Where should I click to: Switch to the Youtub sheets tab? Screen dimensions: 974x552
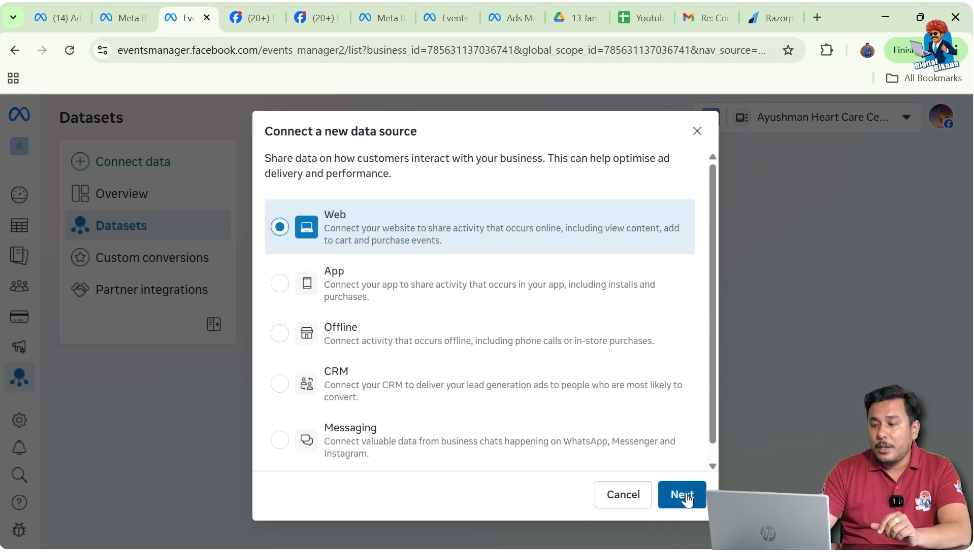click(x=642, y=17)
